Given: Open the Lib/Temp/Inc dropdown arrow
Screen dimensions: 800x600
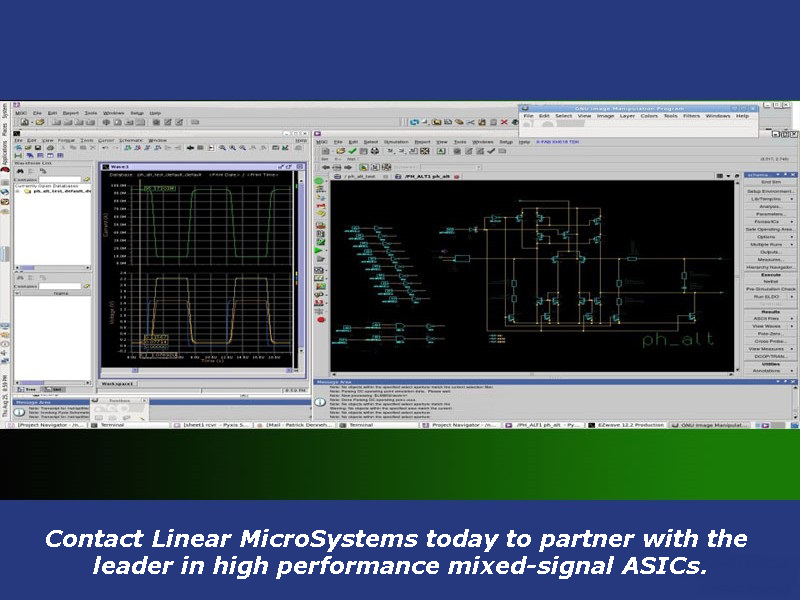Looking at the screenshot, I should [792, 199].
